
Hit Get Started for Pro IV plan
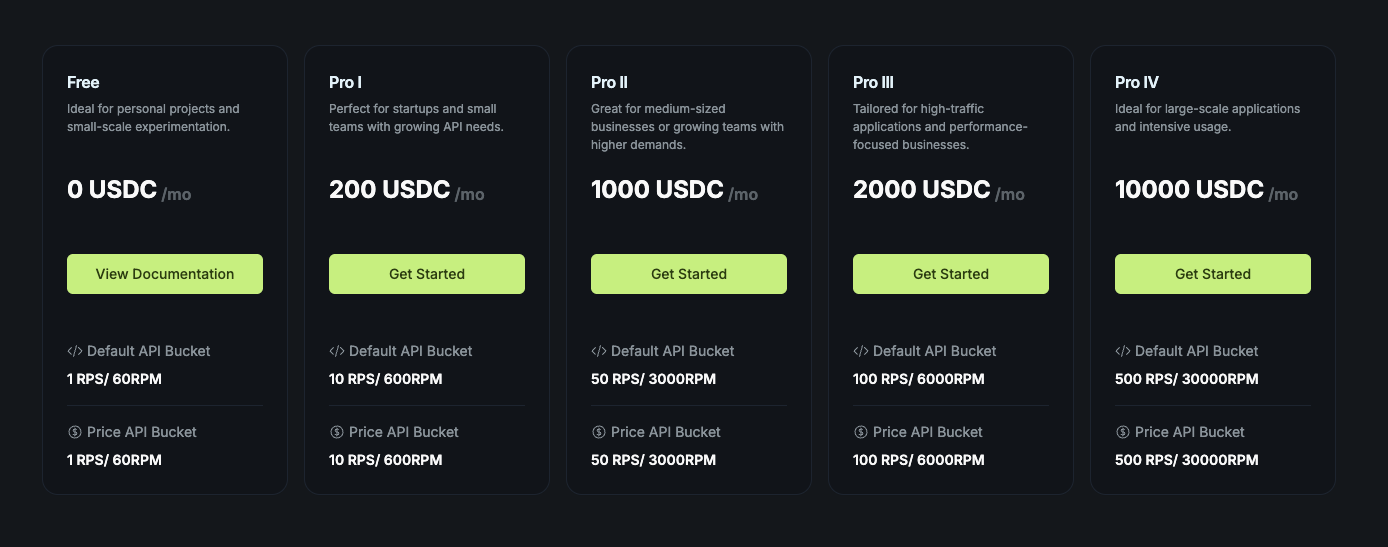coord(1213,274)
